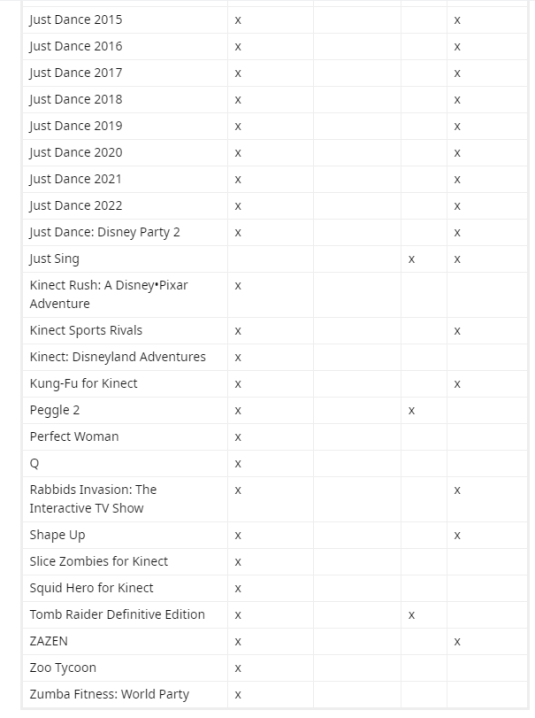Image resolution: width=535 pixels, height=718 pixels.
Task: Select the Just Dance 2022 row name
Action: [x=76, y=206]
